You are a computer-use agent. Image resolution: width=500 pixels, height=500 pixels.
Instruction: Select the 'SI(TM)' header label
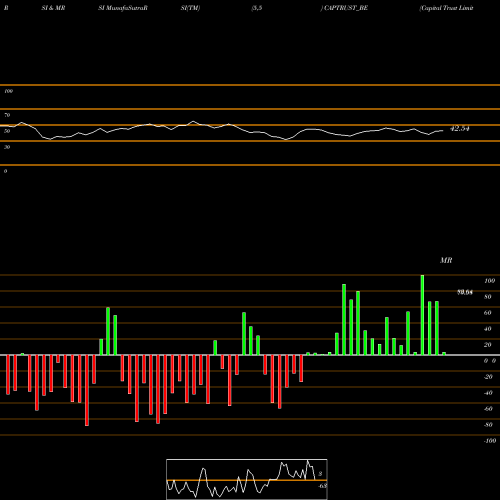click(190, 8)
